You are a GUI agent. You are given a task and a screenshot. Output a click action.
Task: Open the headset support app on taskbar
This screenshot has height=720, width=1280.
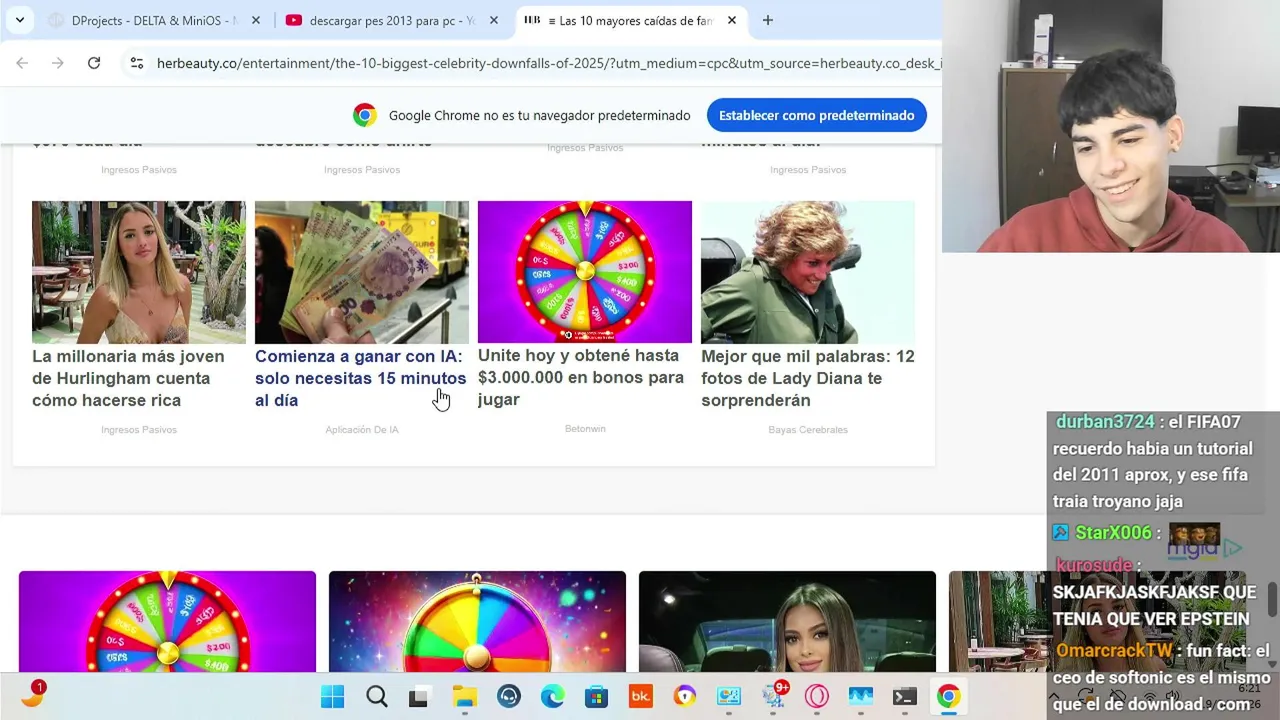point(509,697)
